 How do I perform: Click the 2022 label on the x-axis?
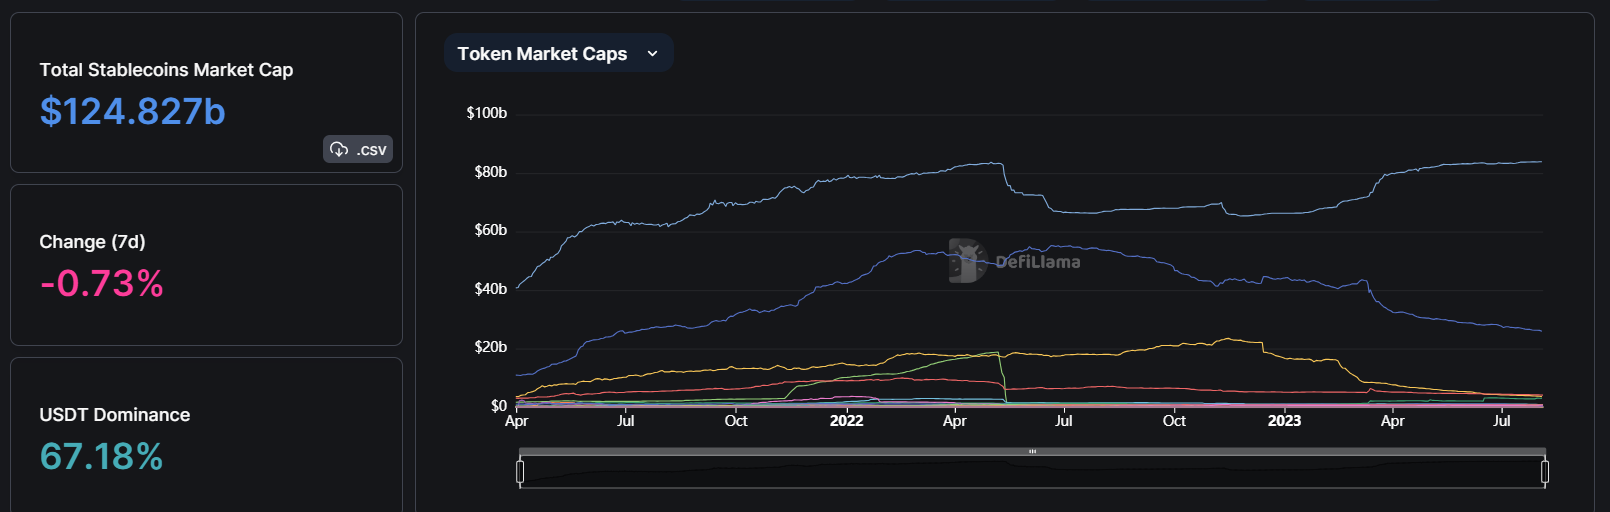[846, 421]
